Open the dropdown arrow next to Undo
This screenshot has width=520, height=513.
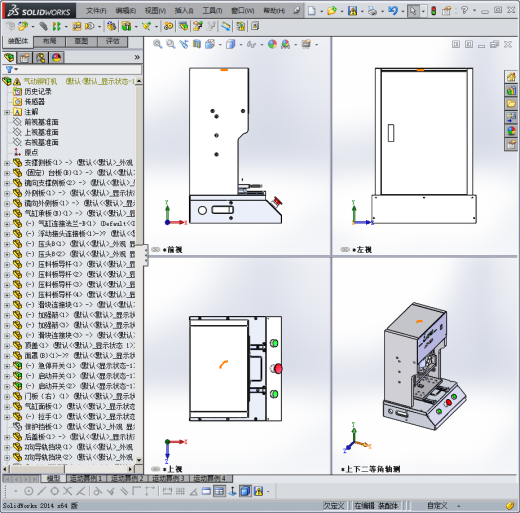click(x=403, y=11)
